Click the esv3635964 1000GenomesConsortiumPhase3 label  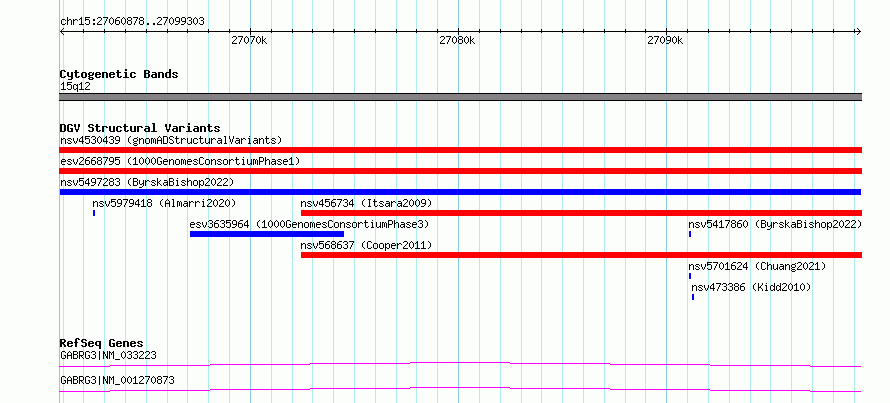pyautogui.click(x=309, y=224)
